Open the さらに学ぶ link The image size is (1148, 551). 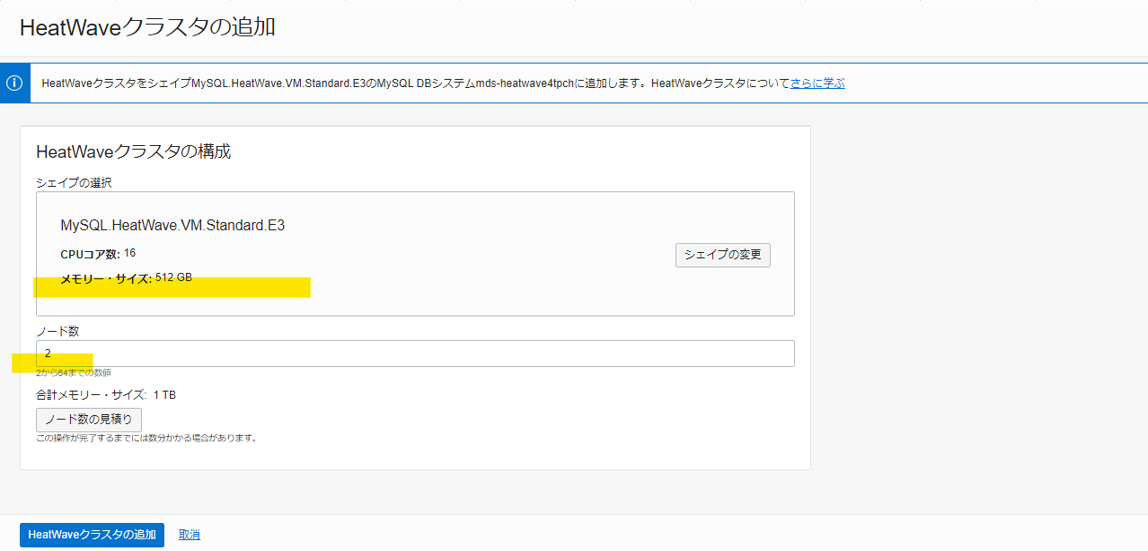pyautogui.click(x=817, y=83)
